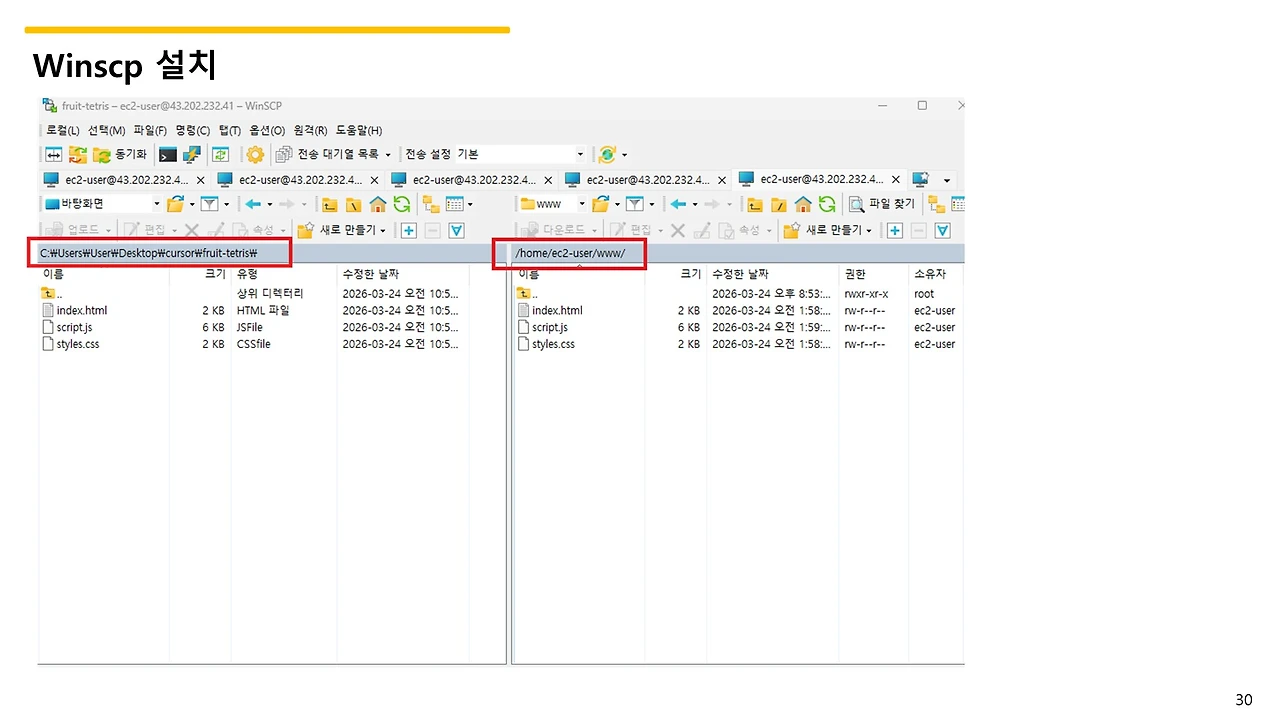Click the Synchronize Browsing orange arrows icon

[78, 155]
